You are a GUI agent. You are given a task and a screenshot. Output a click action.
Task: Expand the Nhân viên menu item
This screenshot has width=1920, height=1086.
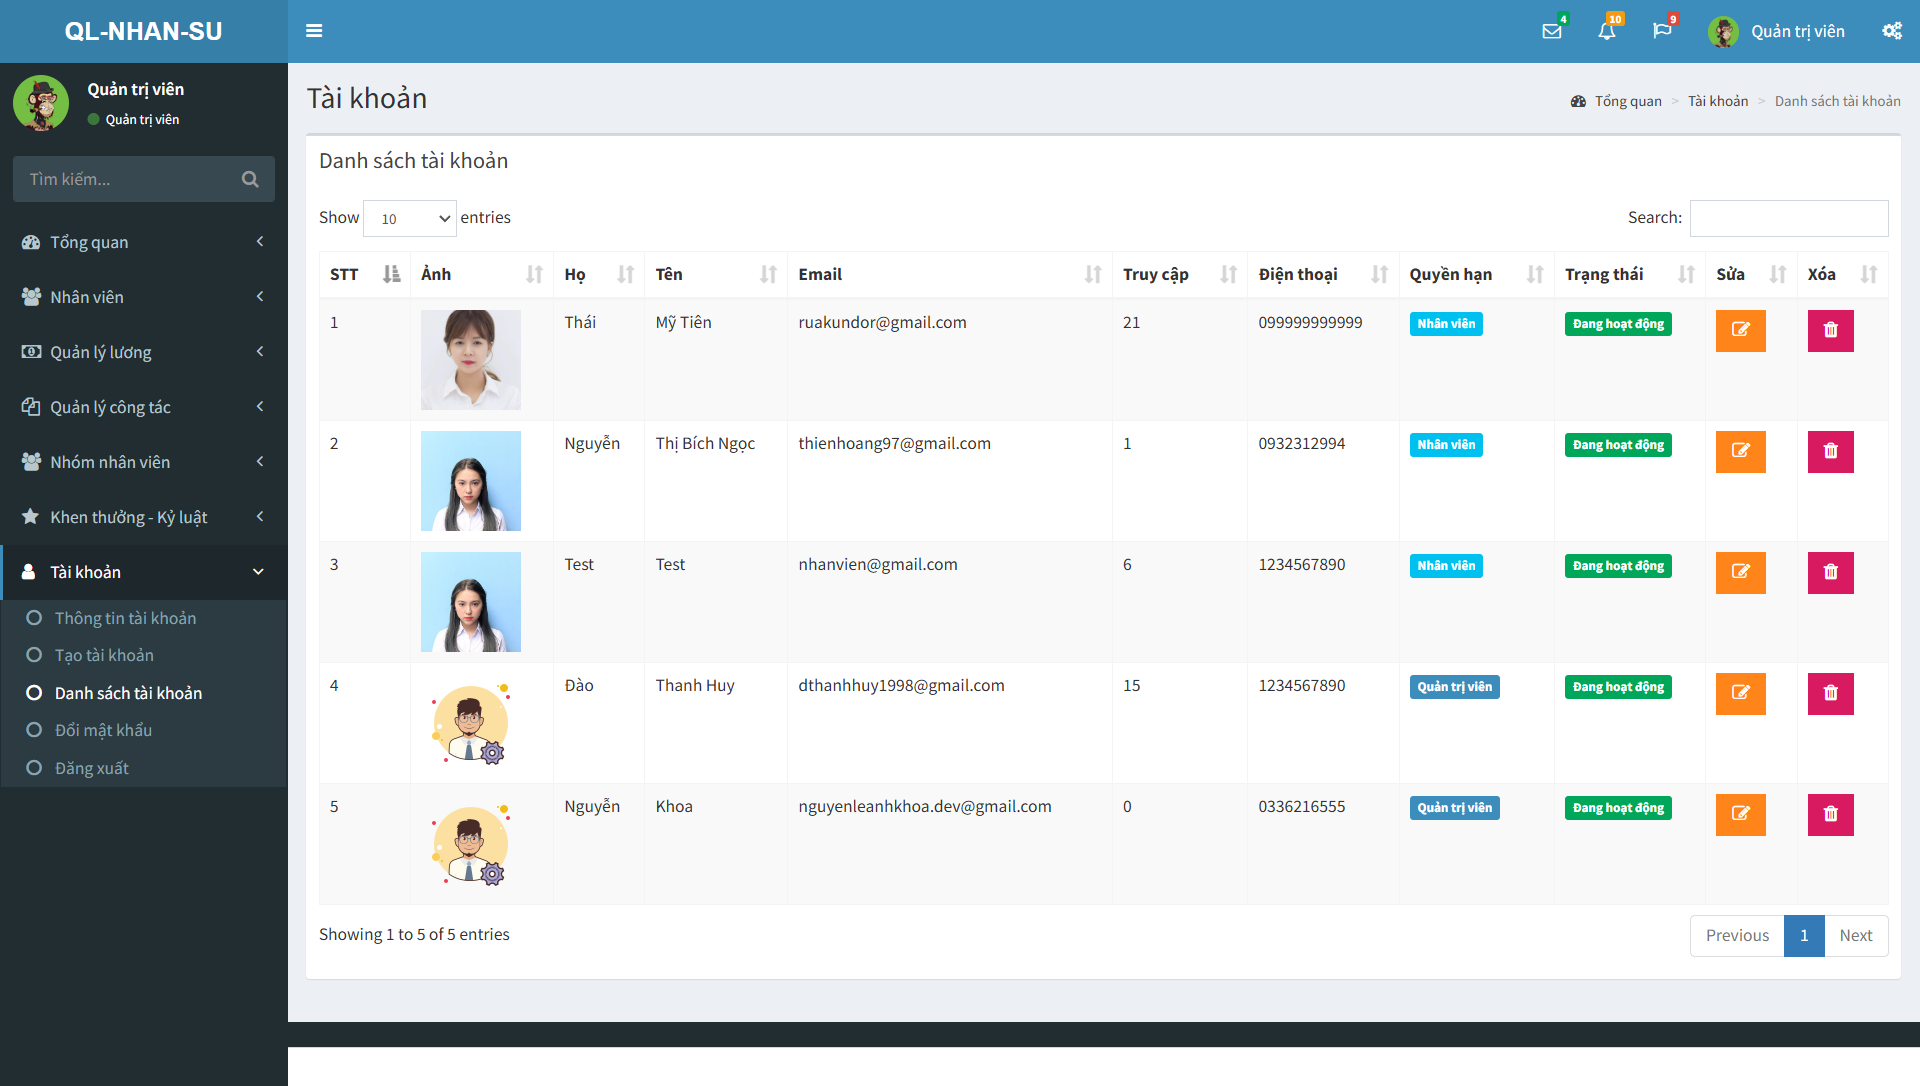(145, 297)
